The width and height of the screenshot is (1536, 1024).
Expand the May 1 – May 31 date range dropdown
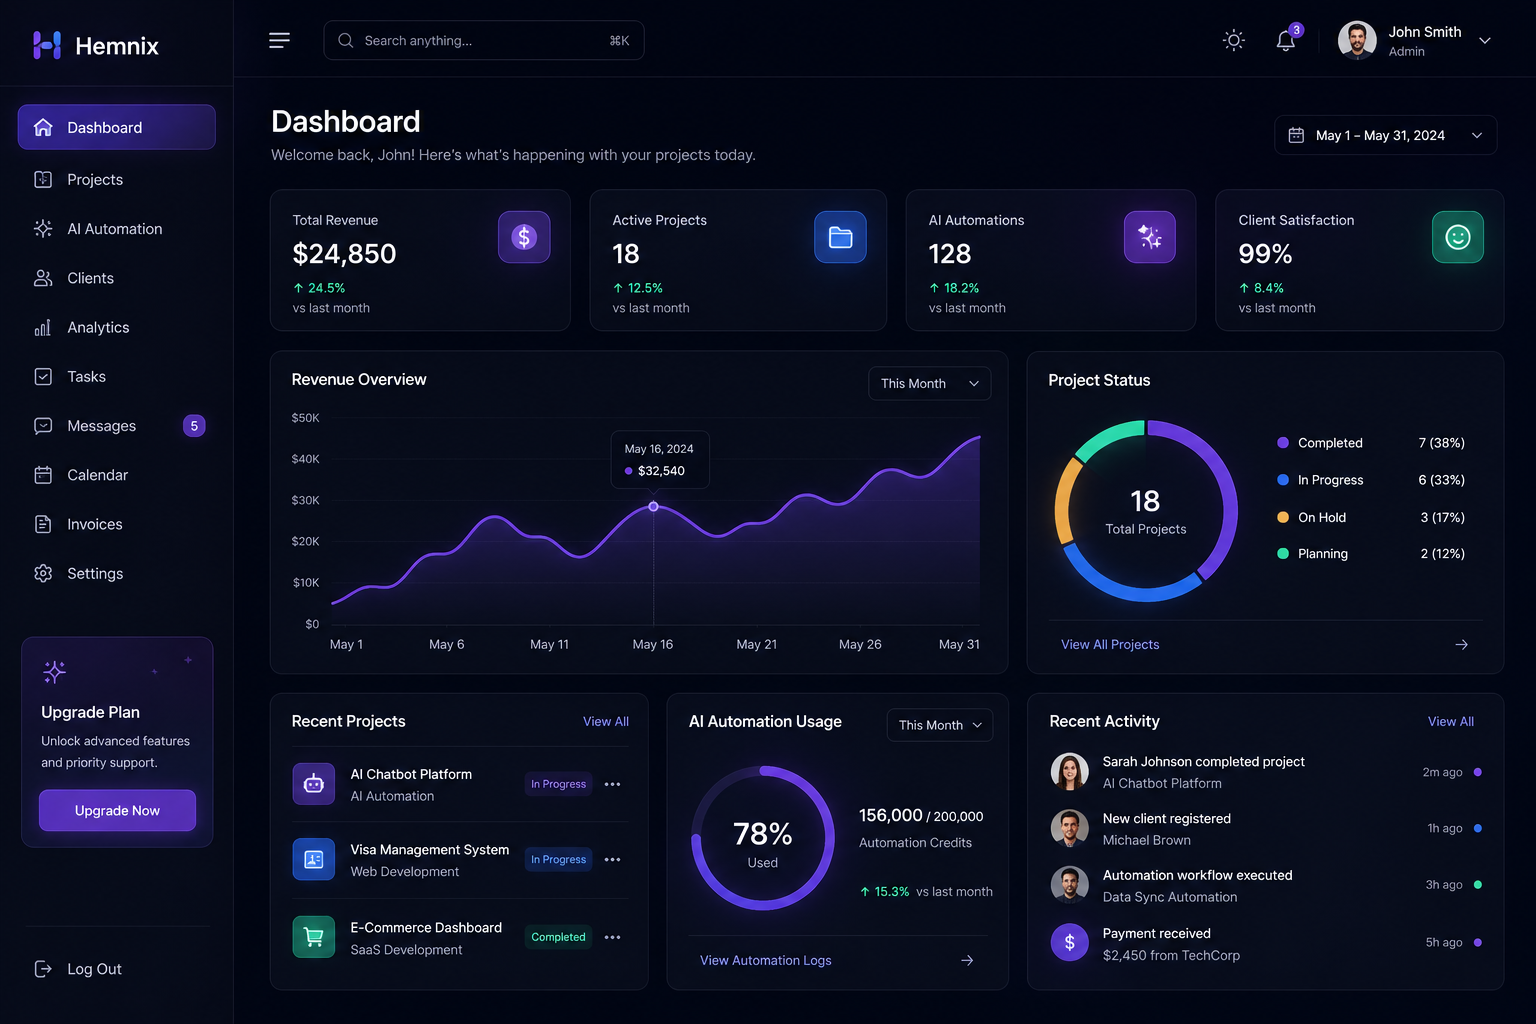1385,135
